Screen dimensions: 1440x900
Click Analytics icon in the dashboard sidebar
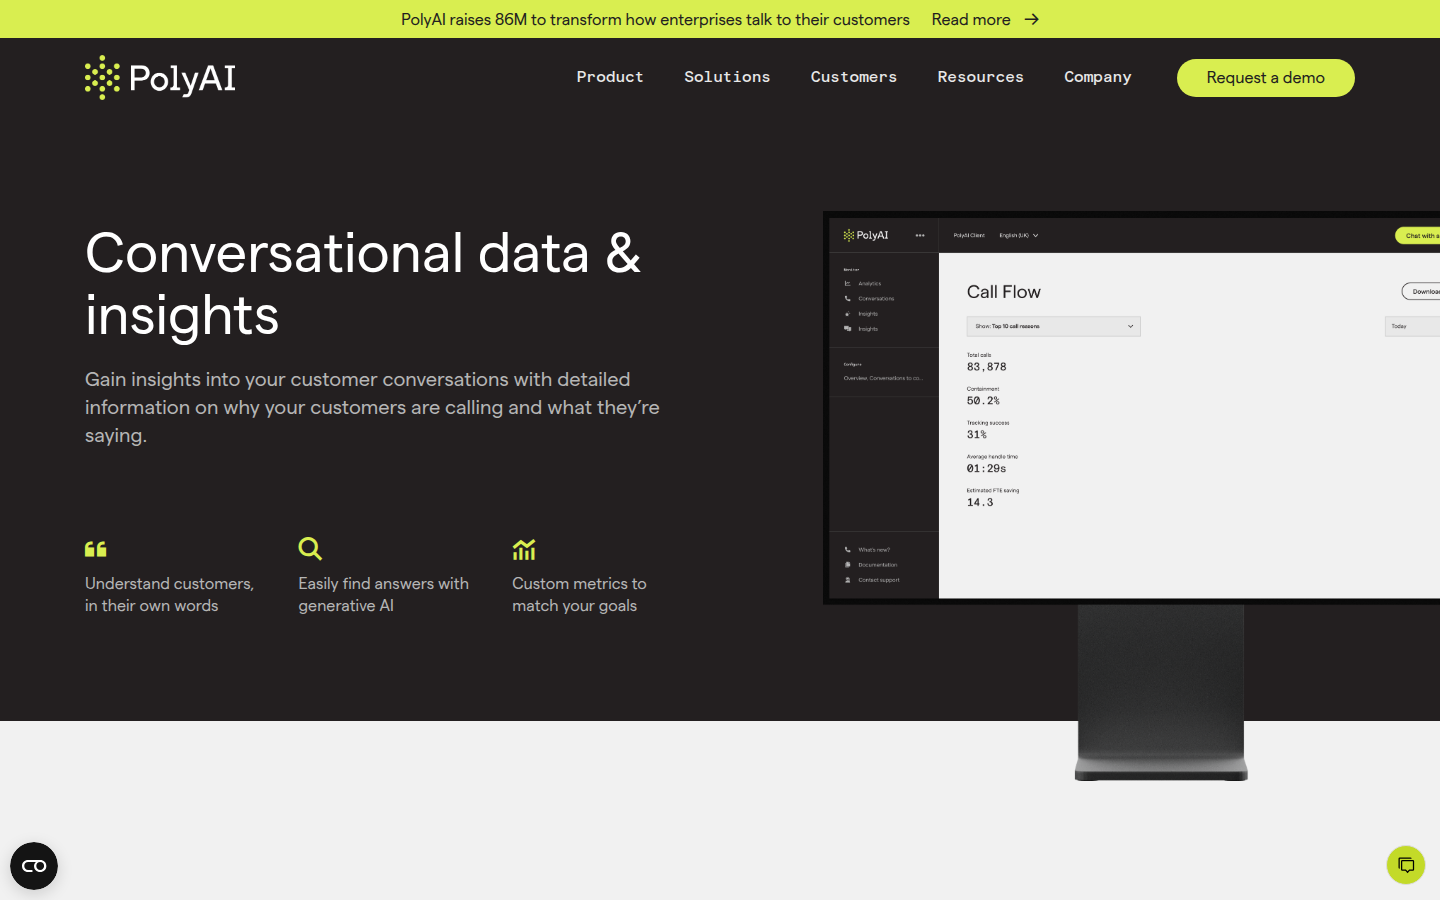click(x=848, y=284)
